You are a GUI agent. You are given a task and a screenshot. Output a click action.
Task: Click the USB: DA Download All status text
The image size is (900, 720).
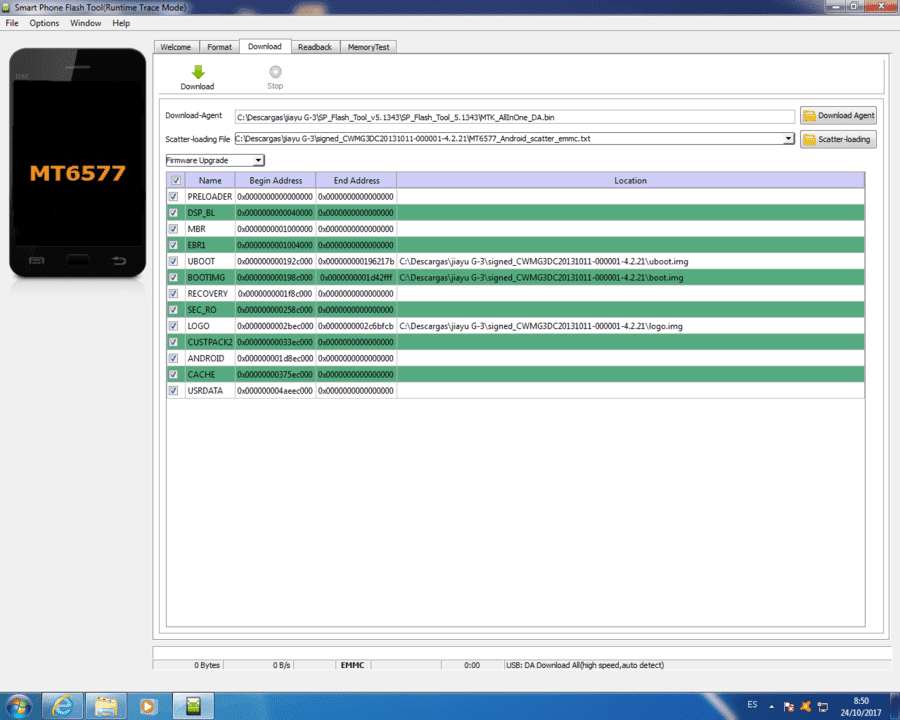tap(585, 665)
